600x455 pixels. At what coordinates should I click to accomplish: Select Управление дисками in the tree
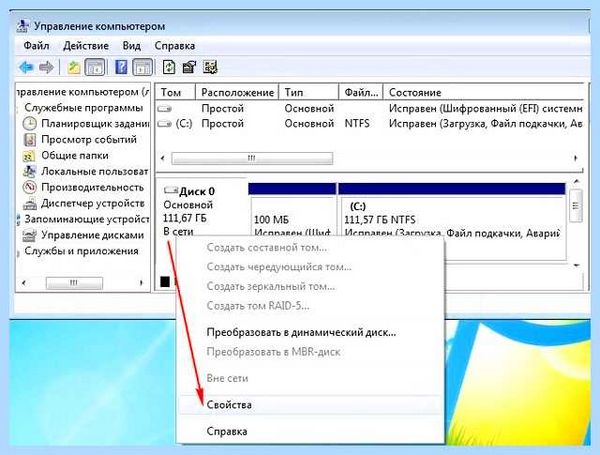tap(92, 235)
